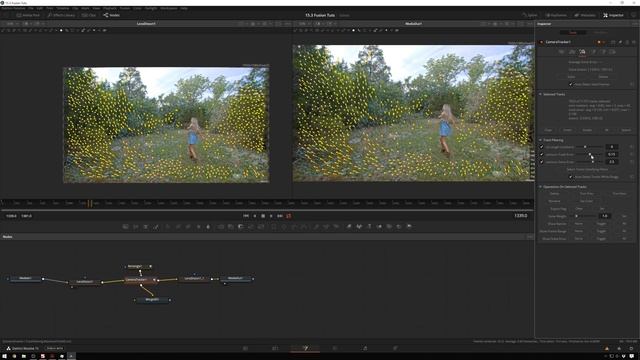
Task: Collapse the Track Filtering section
Action: [x=540, y=140]
